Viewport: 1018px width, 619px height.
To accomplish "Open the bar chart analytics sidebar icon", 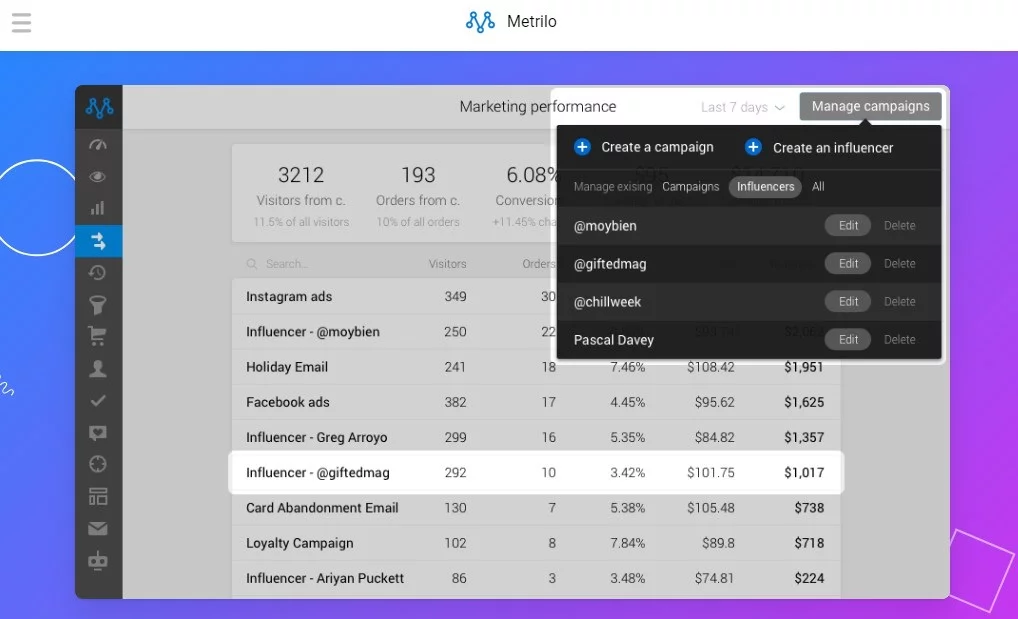I will point(98,208).
